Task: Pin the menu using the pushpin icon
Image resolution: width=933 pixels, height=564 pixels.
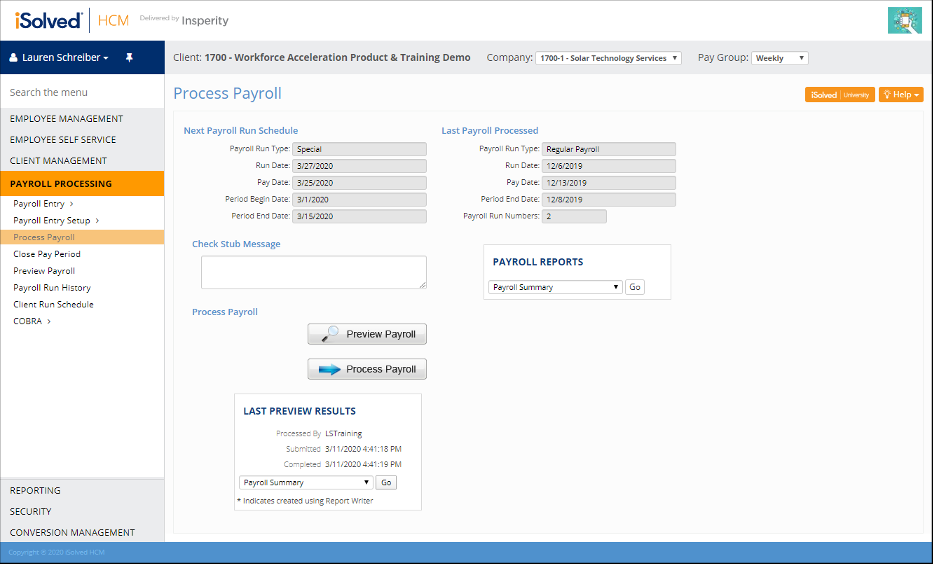Action: [x=129, y=58]
